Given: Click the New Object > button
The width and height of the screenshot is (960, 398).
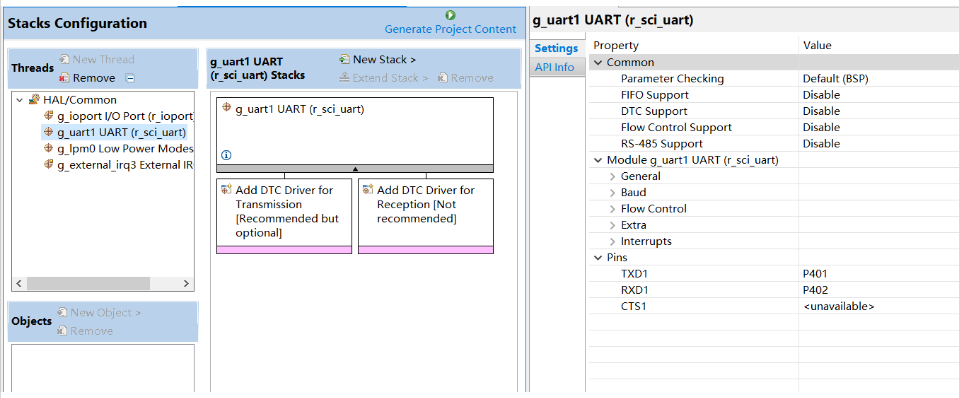Looking at the screenshot, I should [105, 312].
